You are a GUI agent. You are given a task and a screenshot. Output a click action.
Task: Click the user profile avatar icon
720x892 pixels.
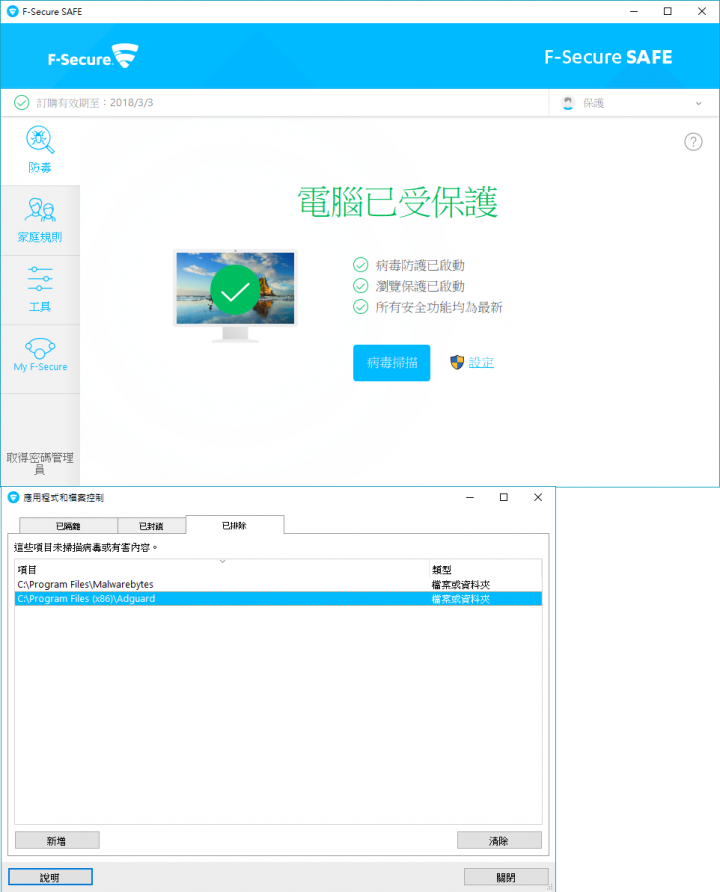[x=568, y=103]
